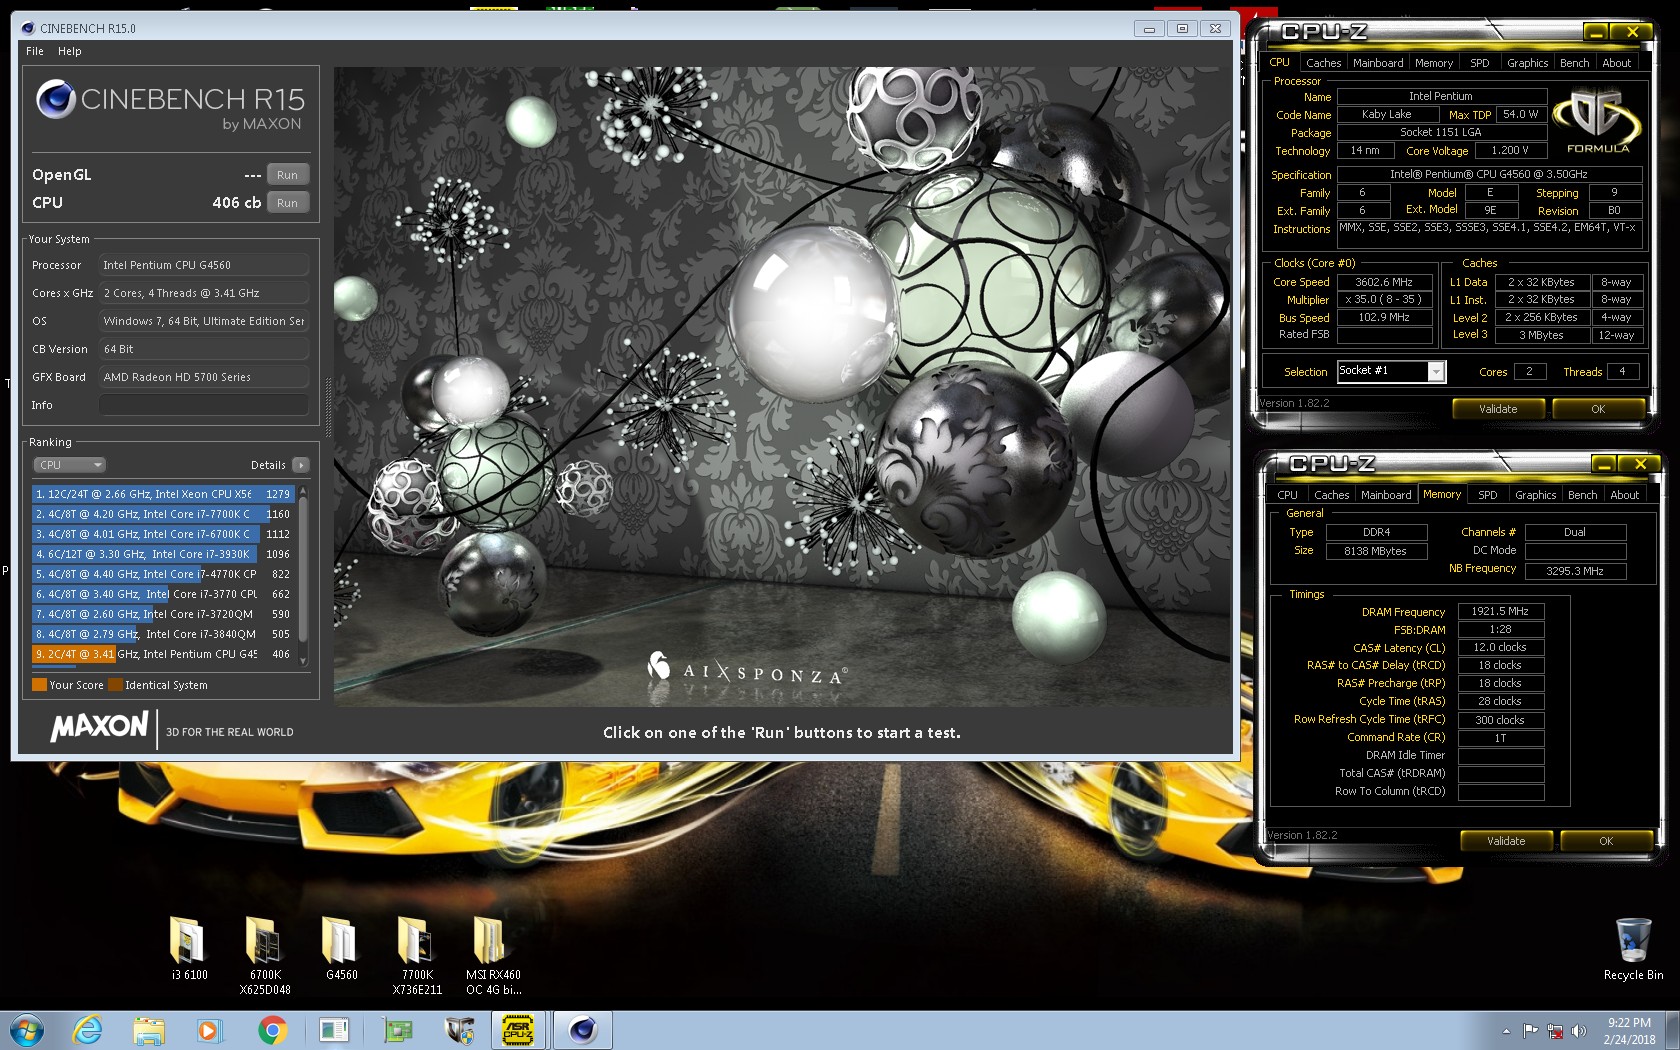This screenshot has height=1050, width=1680.
Task: Click the Cinebench R15 logo sphere
Action: [55, 100]
